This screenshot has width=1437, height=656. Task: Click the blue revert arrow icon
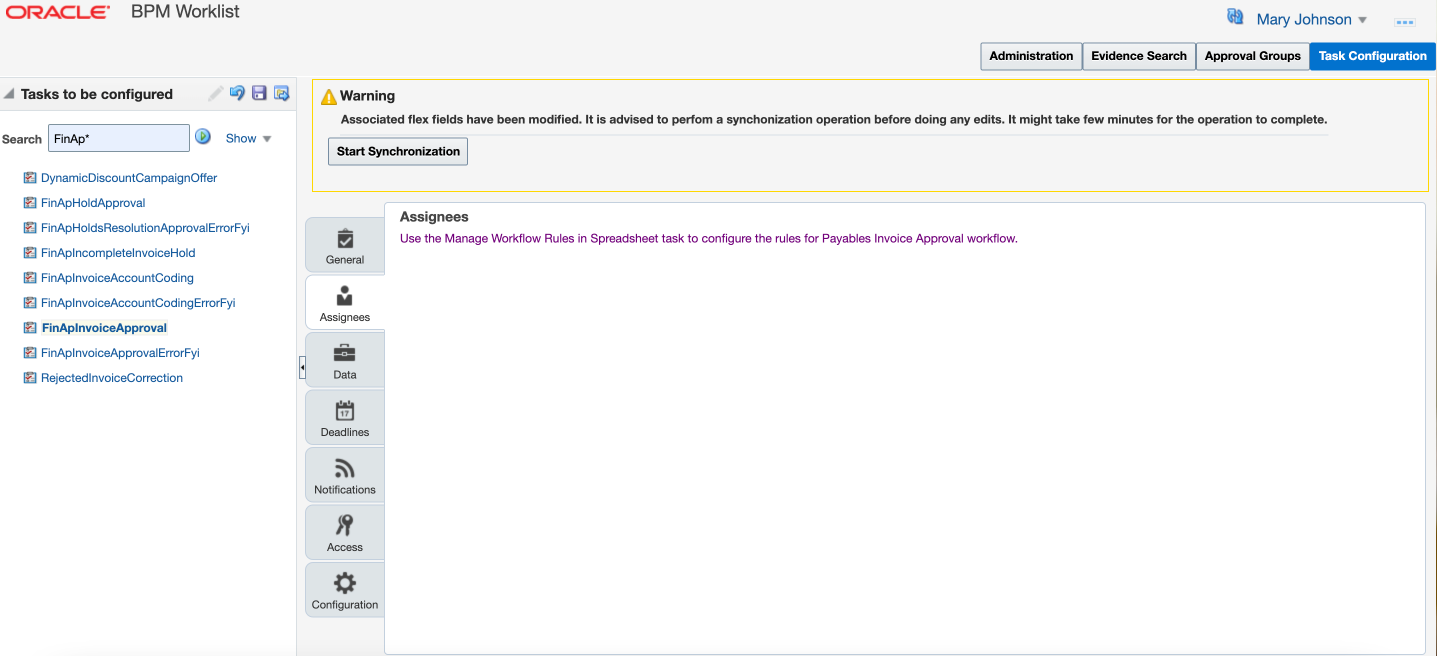(x=237, y=93)
